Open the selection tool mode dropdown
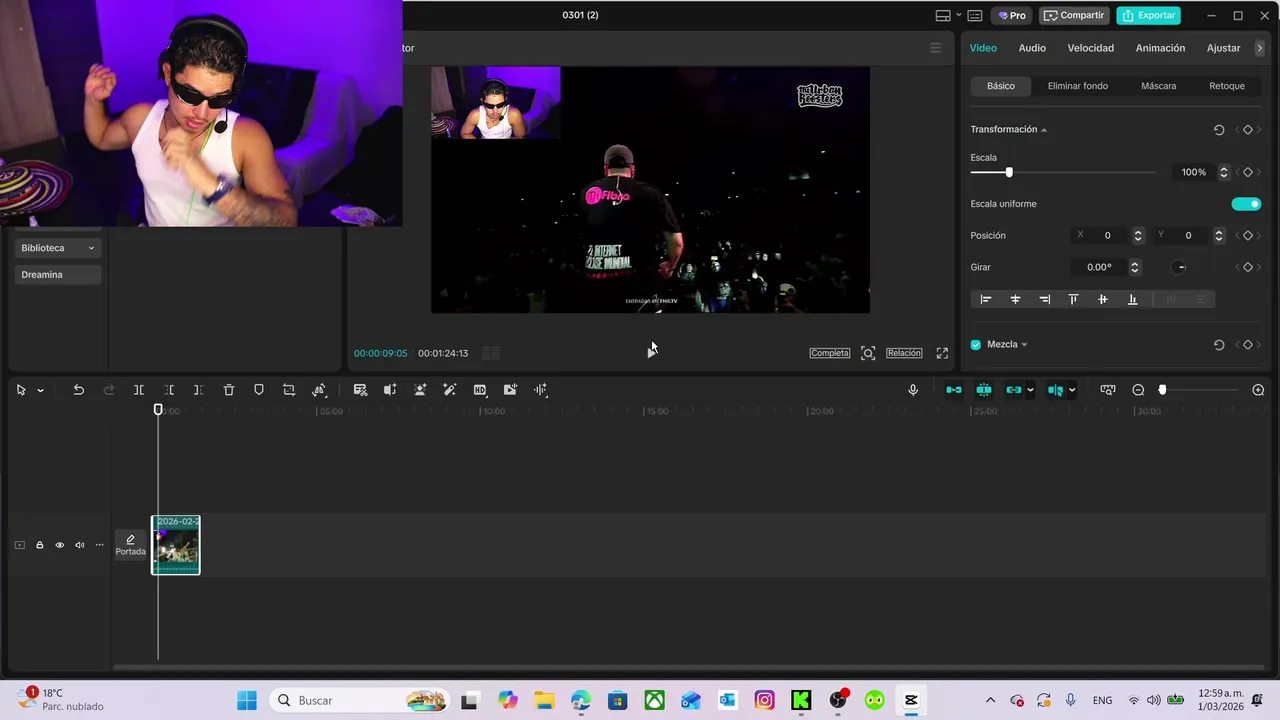Screen dimensions: 1280x720 [40, 390]
